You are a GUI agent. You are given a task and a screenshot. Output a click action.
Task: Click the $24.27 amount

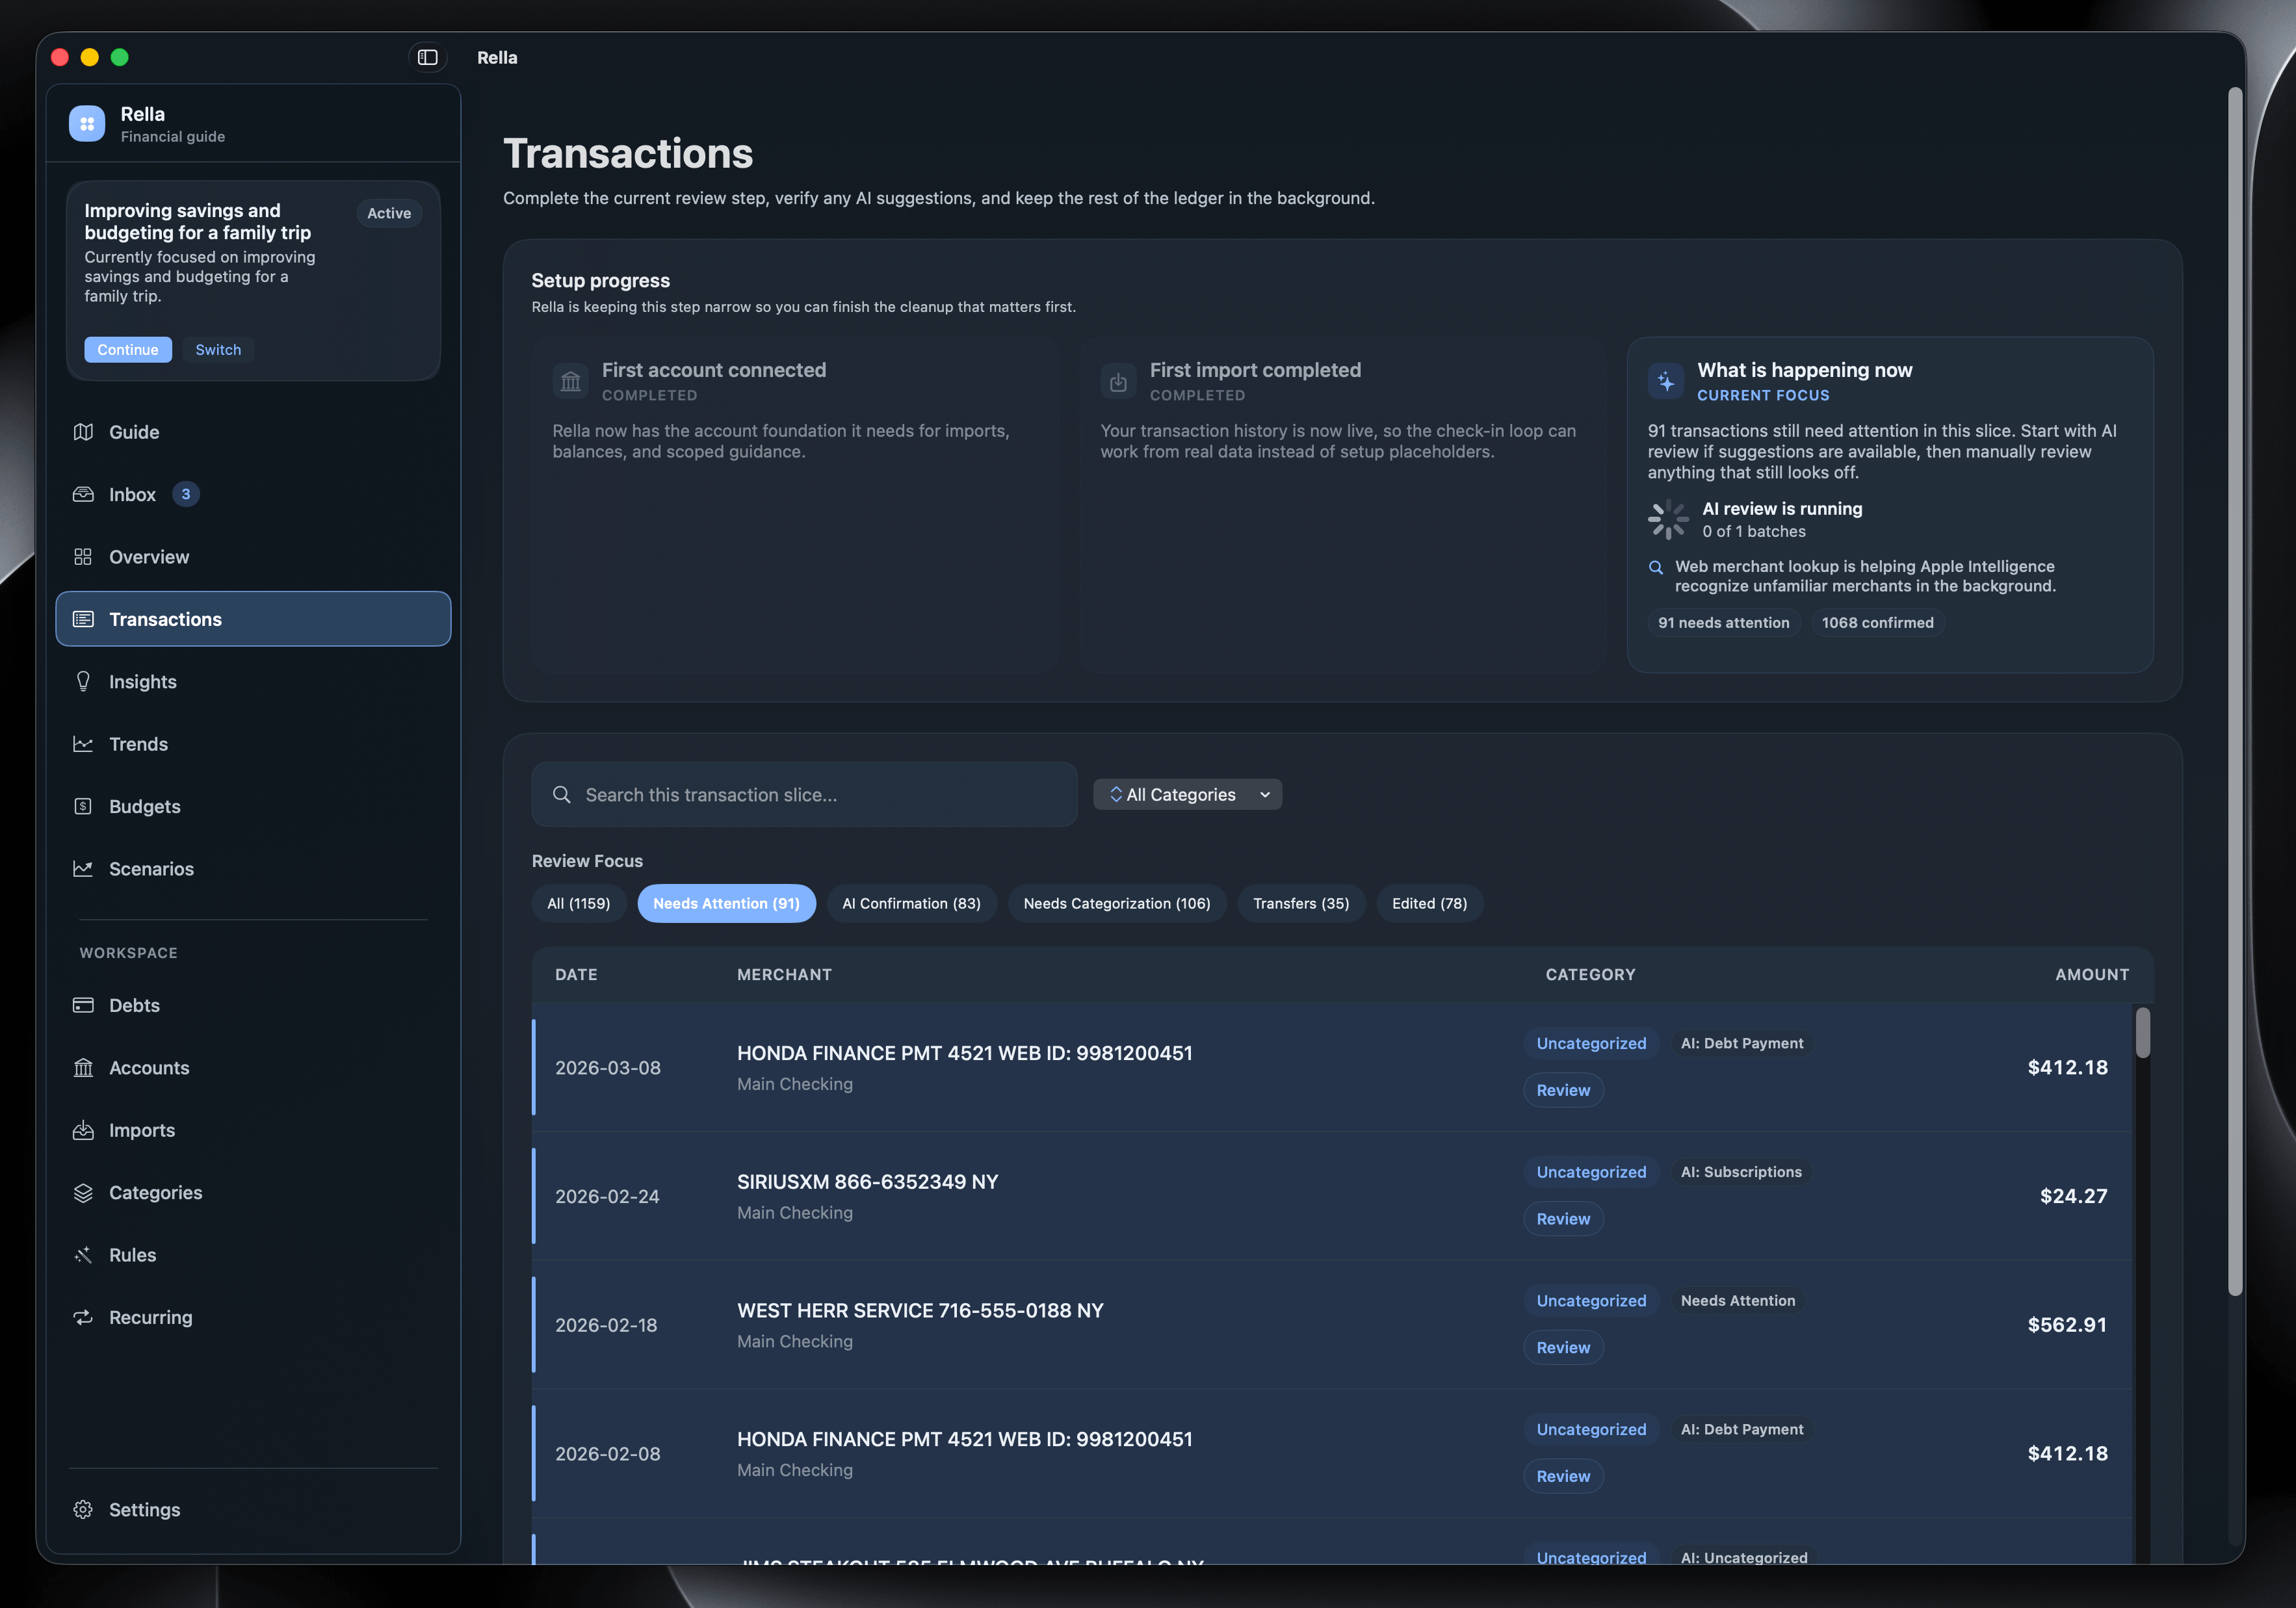click(x=2073, y=1196)
